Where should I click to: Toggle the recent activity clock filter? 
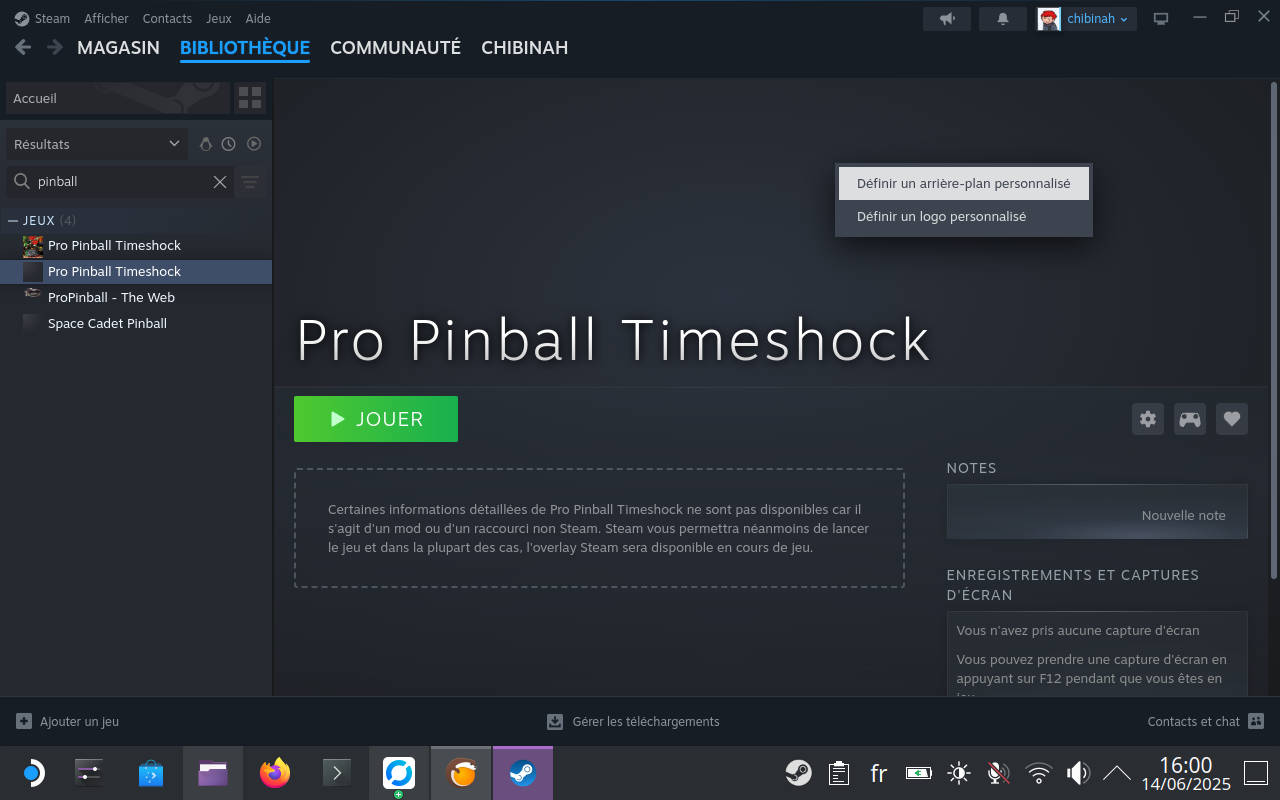point(229,144)
